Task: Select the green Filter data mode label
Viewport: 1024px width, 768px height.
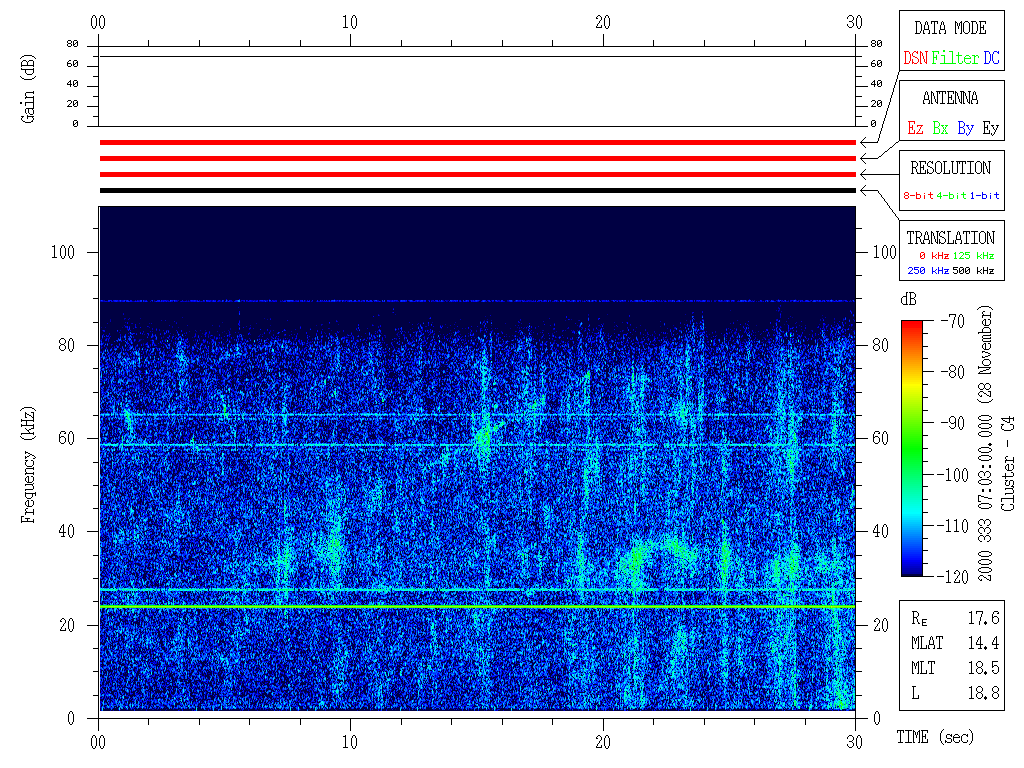Action: (955, 58)
